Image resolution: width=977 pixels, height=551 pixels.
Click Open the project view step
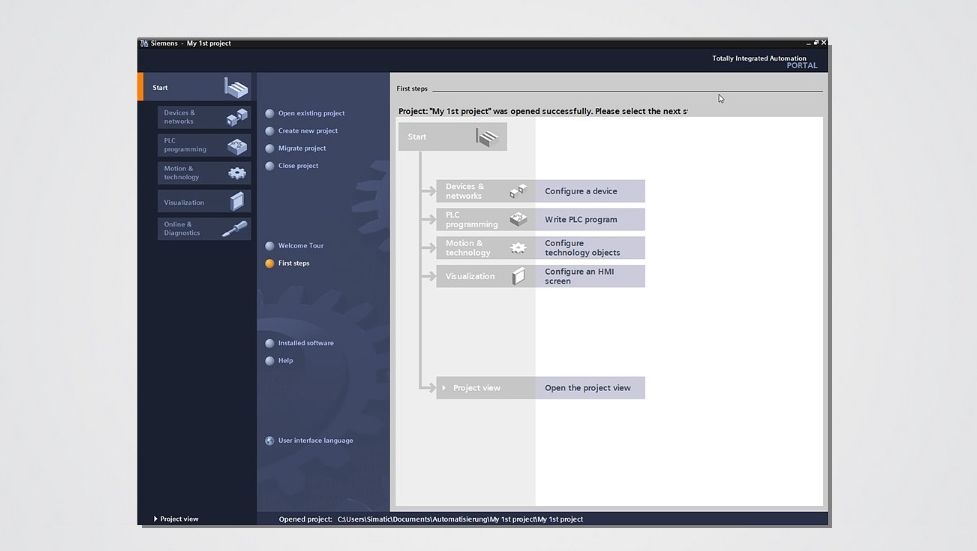590,388
